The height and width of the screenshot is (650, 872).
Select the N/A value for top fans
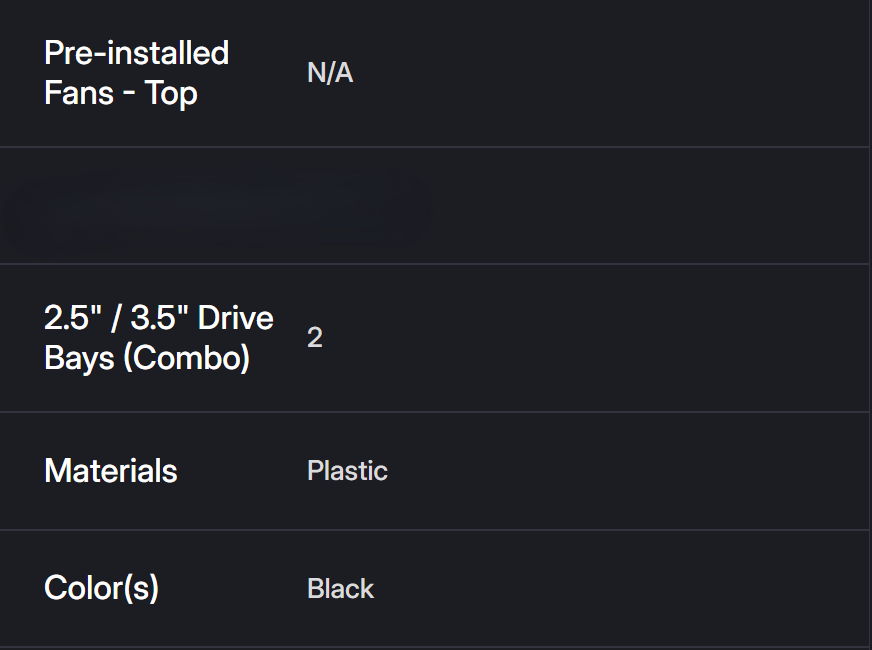(x=330, y=73)
